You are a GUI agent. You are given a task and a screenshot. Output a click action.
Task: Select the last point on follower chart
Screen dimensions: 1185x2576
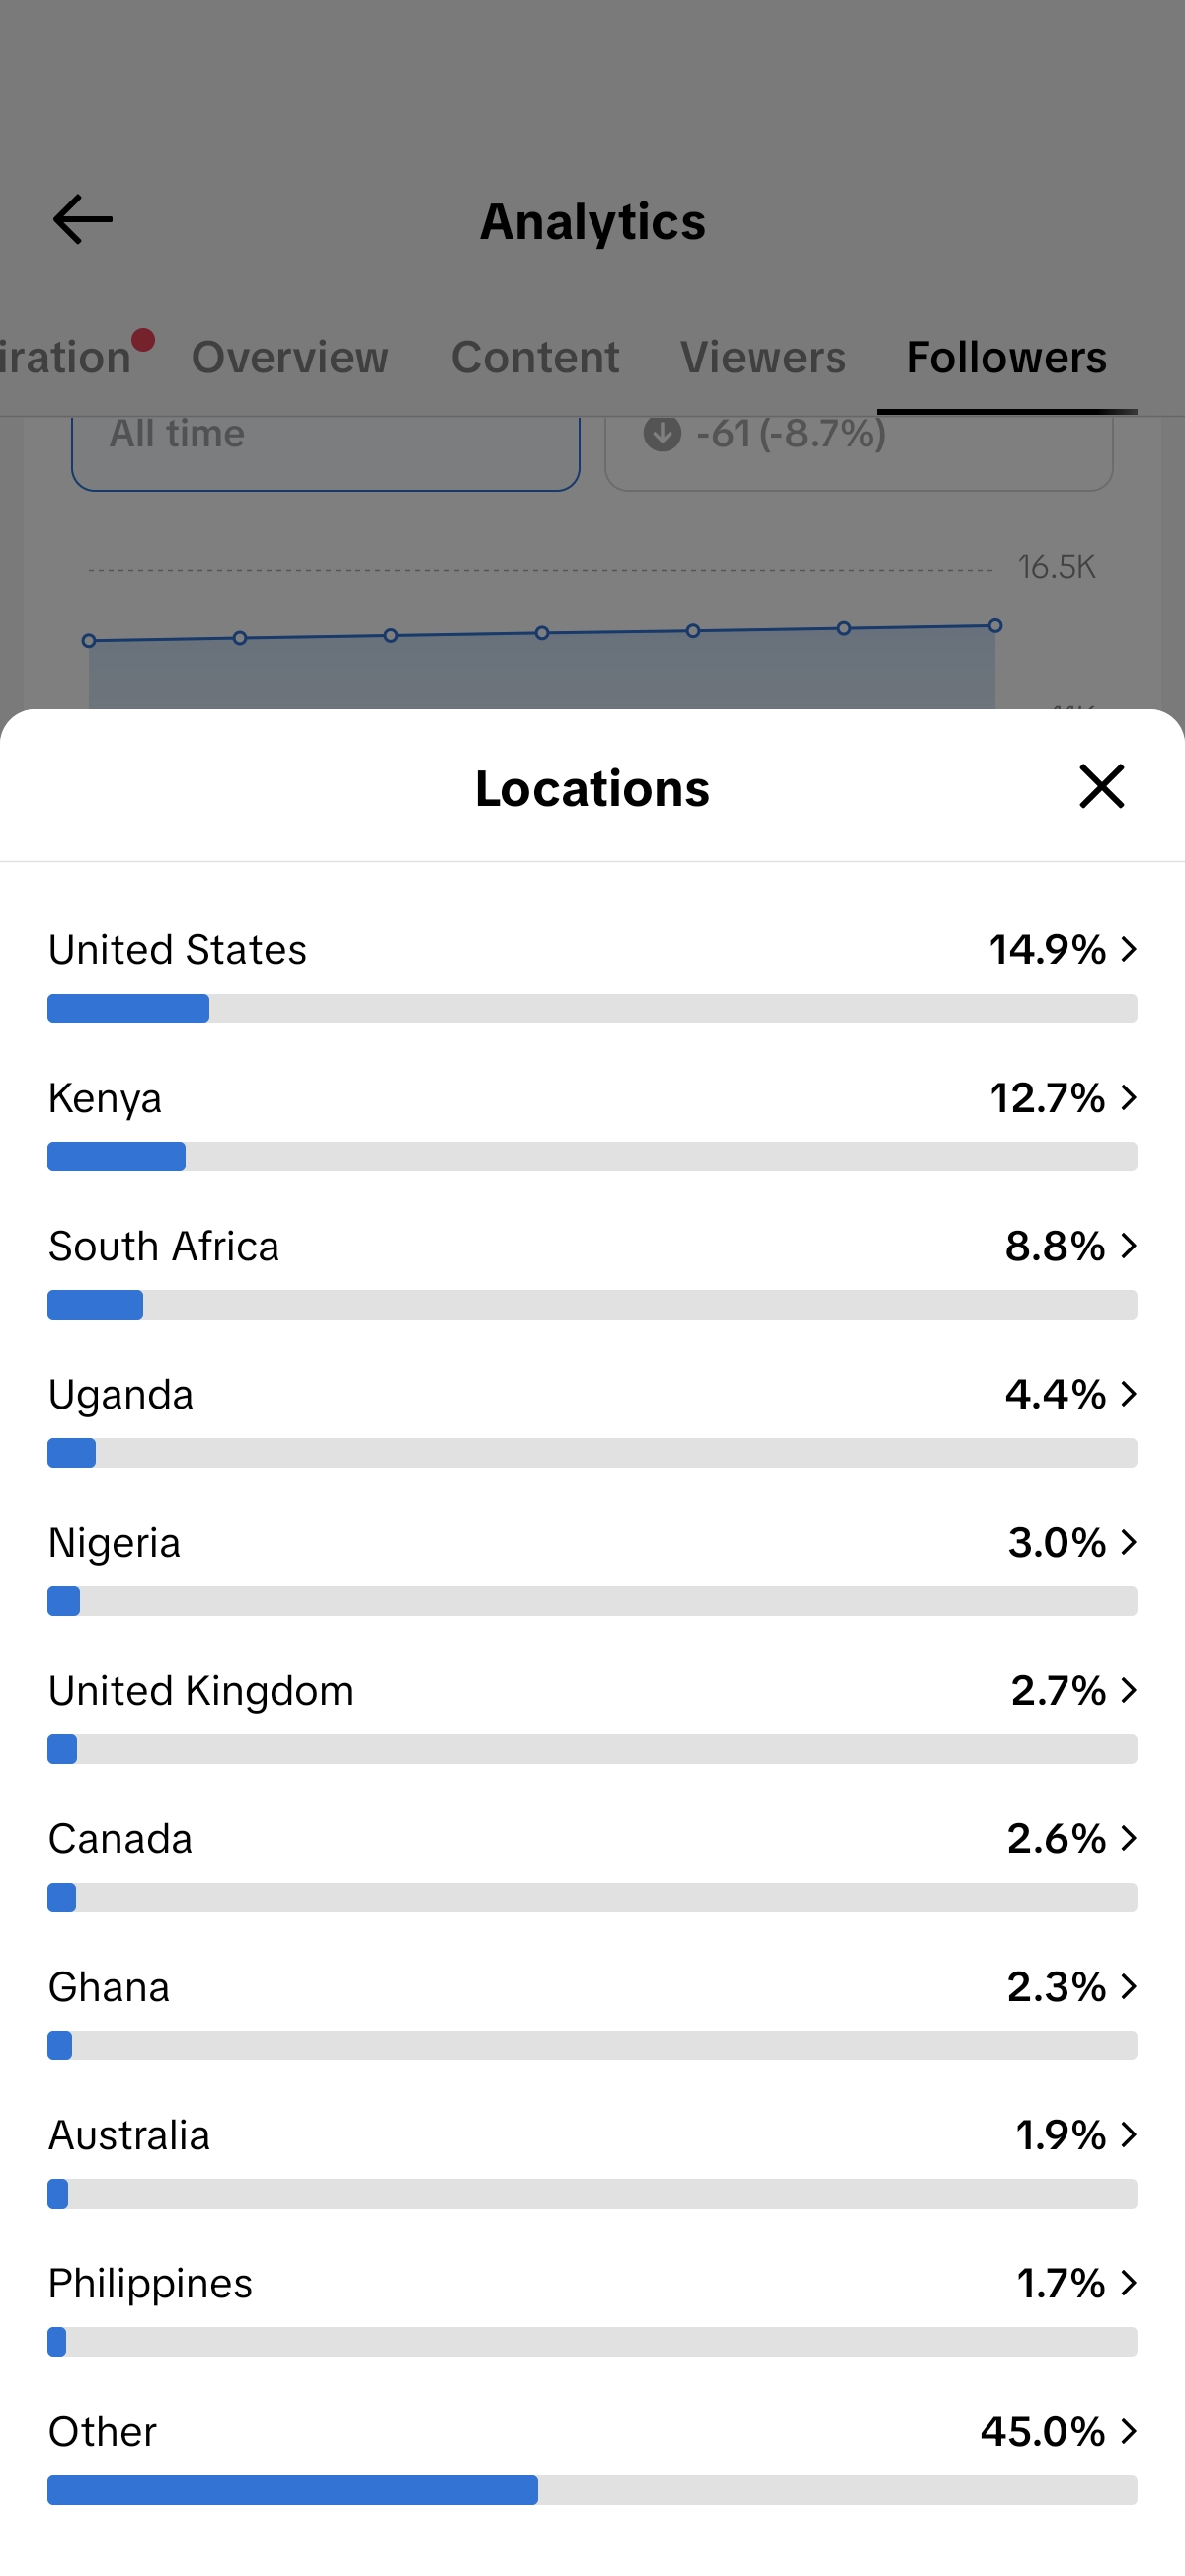(995, 626)
